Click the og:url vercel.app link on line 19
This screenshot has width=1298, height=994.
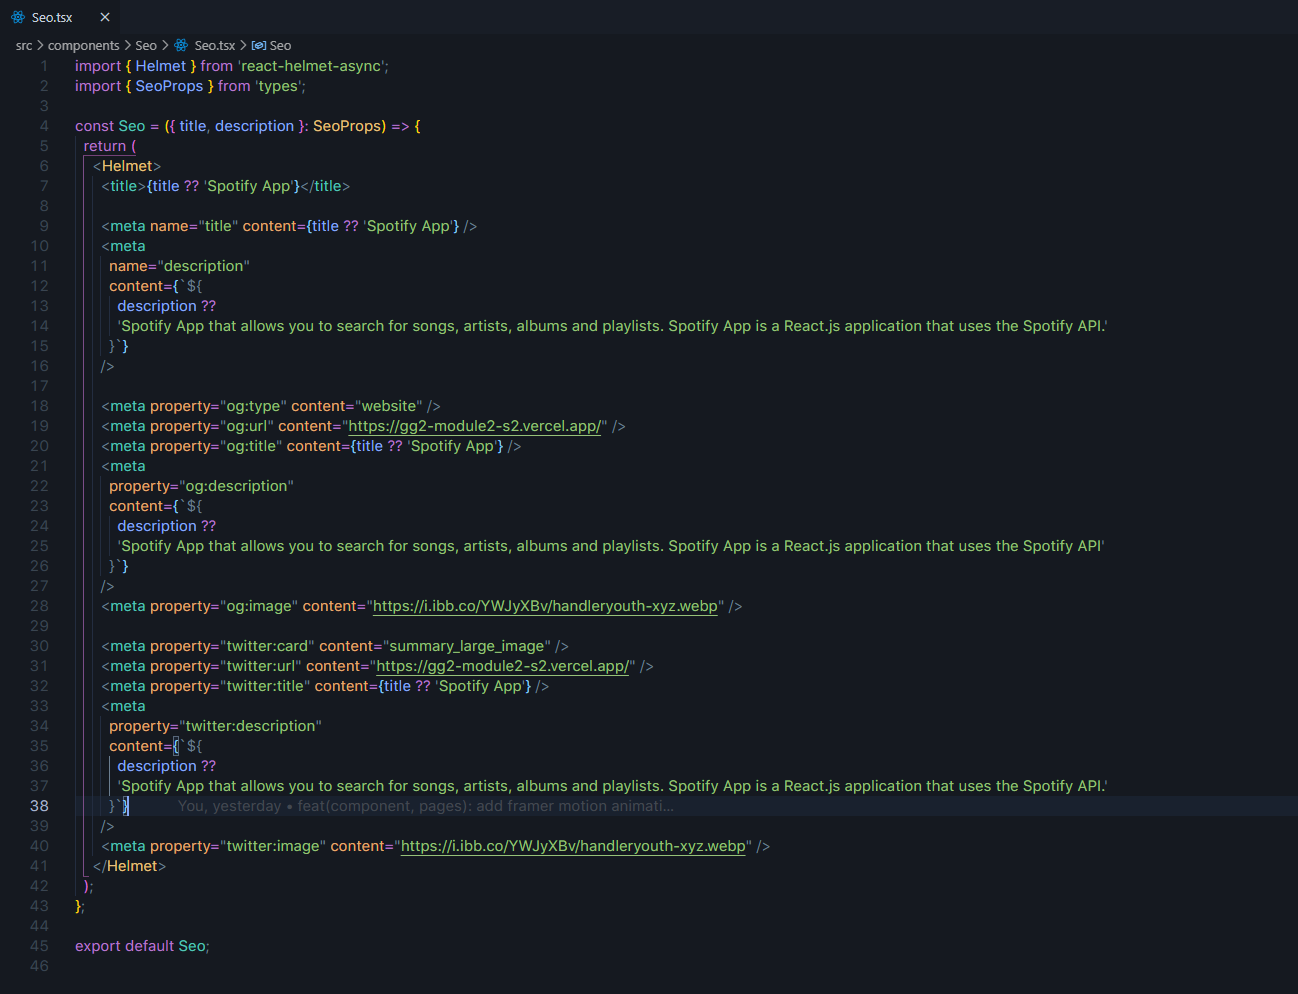474,426
